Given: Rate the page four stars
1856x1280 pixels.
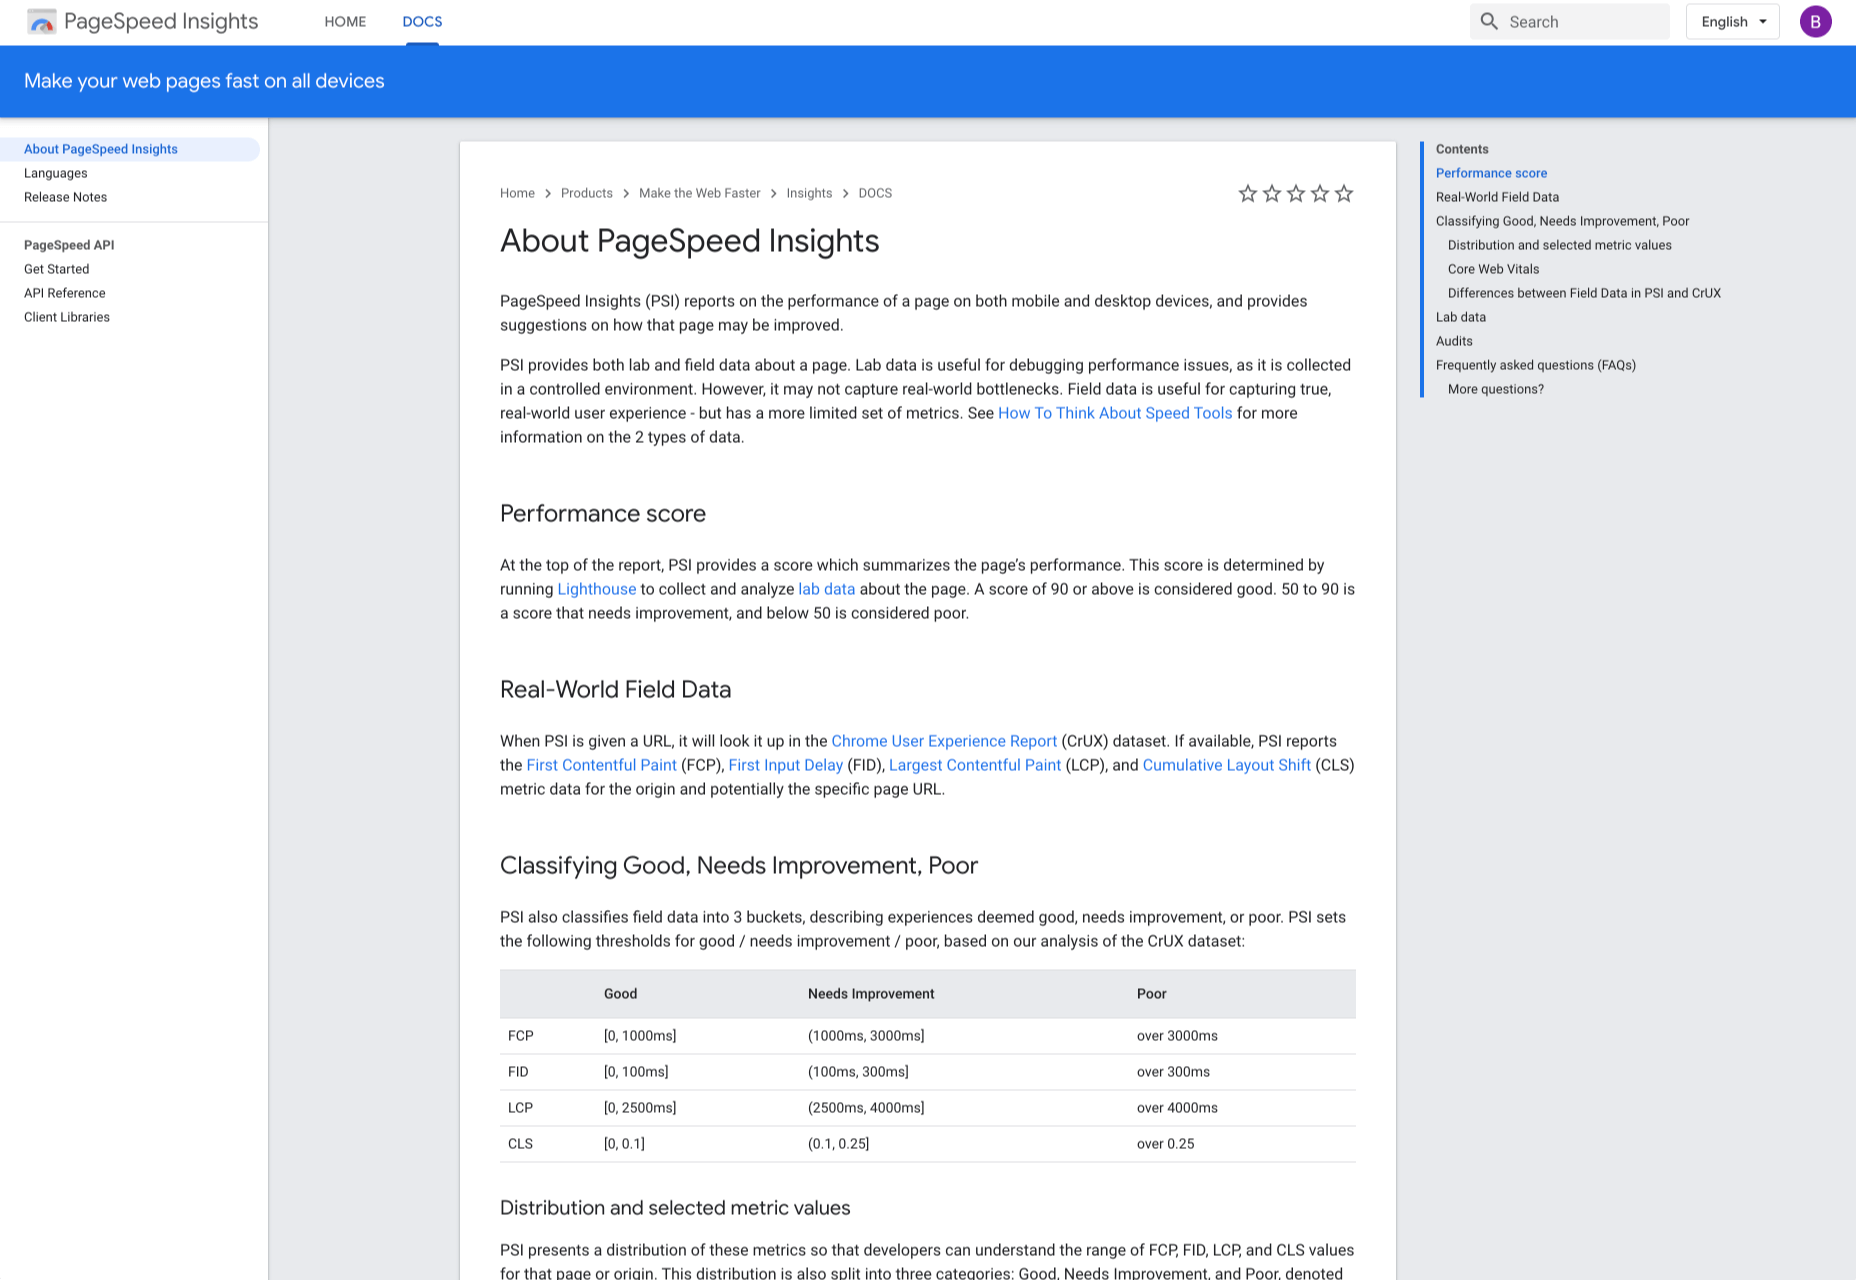Looking at the screenshot, I should (x=1319, y=193).
